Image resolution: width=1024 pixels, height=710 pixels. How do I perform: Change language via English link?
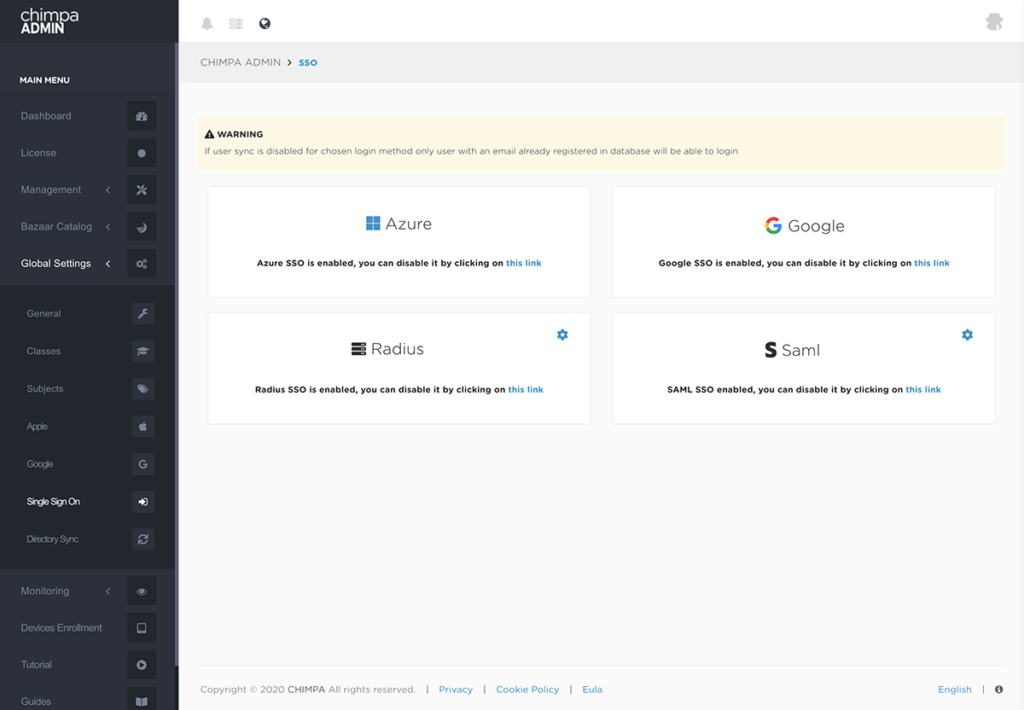coord(955,689)
